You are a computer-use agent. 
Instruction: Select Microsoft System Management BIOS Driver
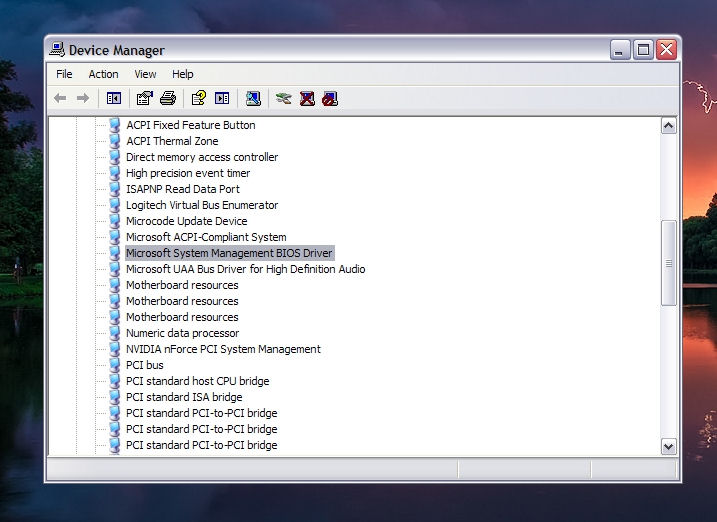pyautogui.click(x=230, y=253)
